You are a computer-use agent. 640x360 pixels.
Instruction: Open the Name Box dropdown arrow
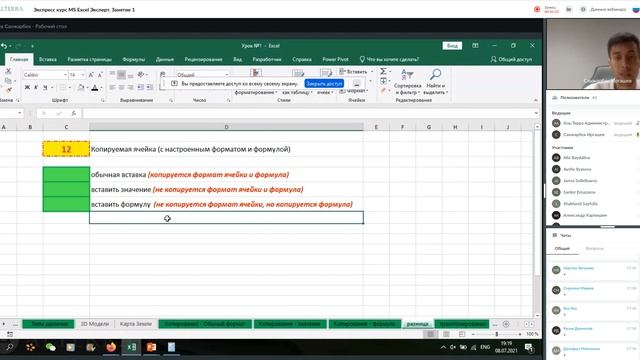(20, 113)
